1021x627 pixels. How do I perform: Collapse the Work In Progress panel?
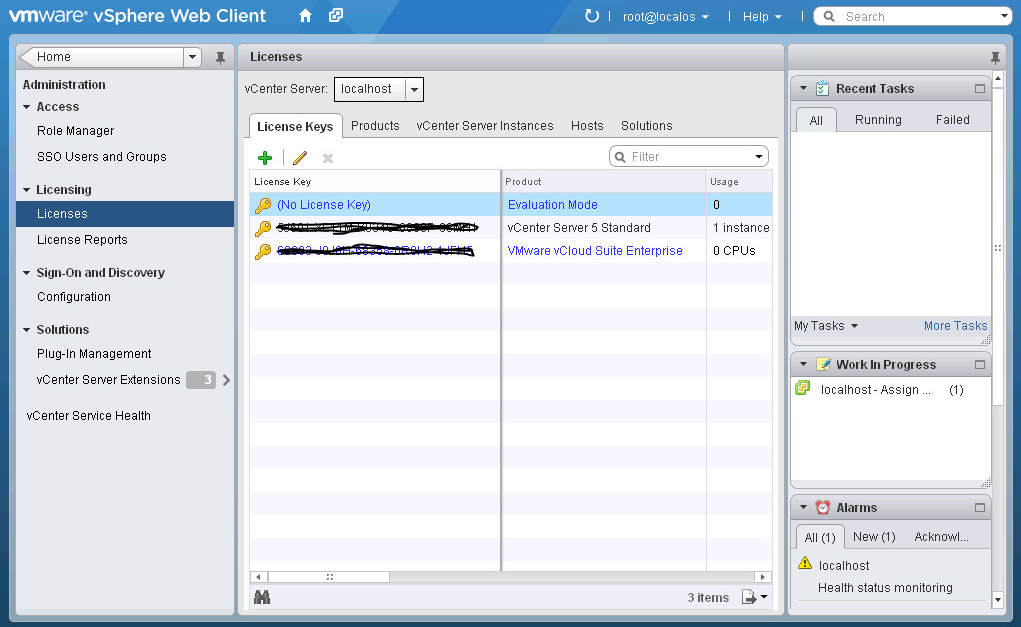pyautogui.click(x=804, y=365)
